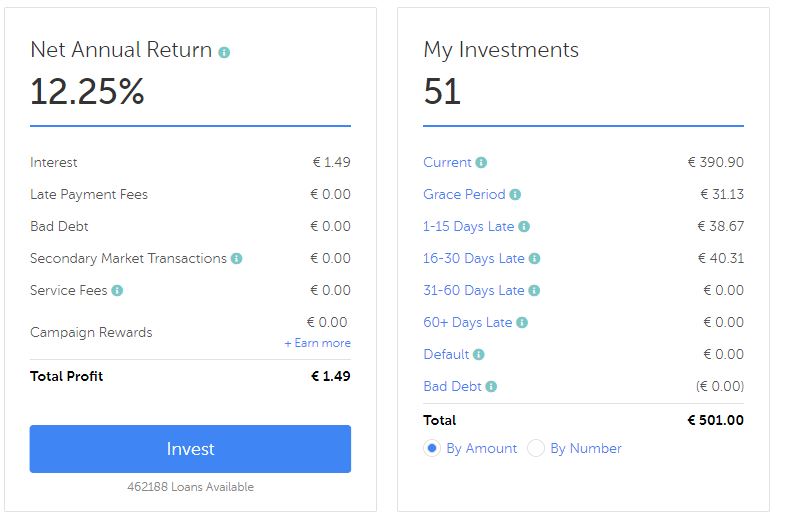This screenshot has width=786, height=516.
Task: Select the By Number radio button
Action: click(535, 448)
